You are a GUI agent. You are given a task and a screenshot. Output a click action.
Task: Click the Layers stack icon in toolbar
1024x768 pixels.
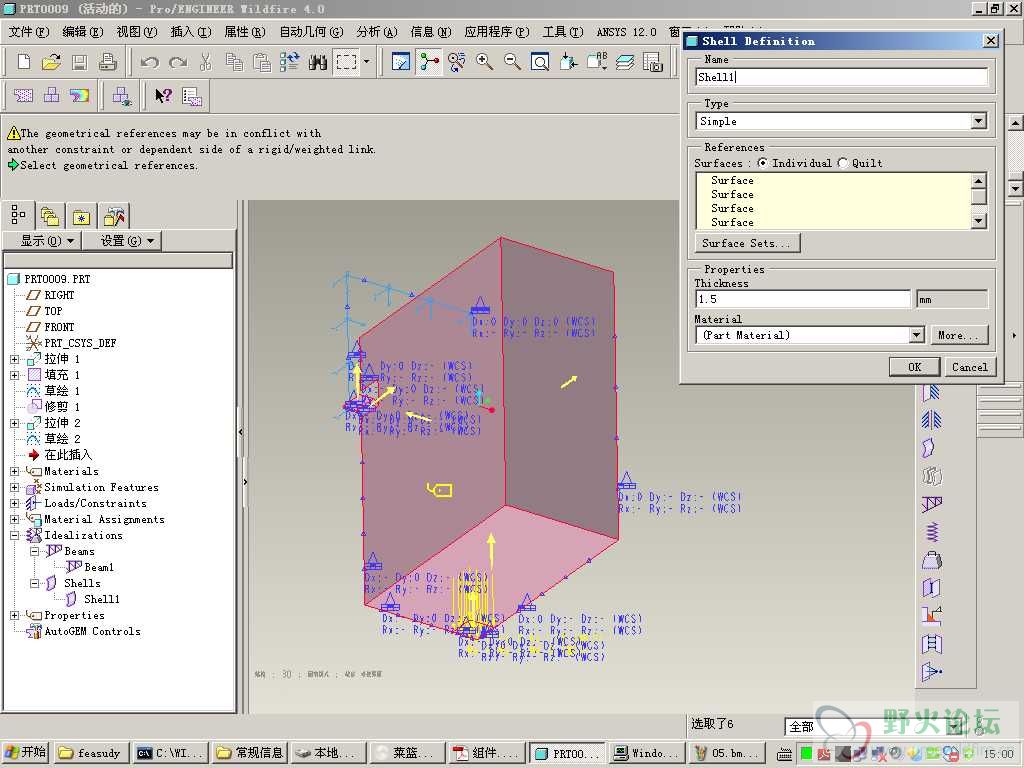pos(625,62)
